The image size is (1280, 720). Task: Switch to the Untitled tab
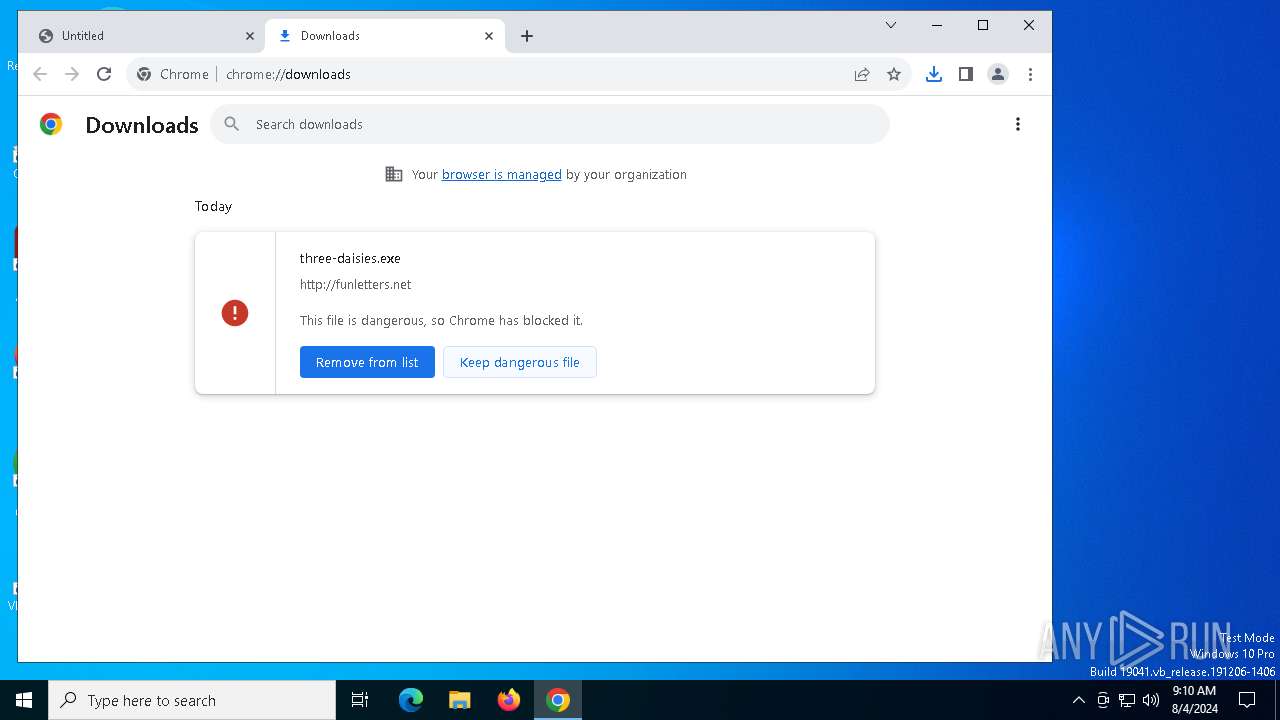coord(146,36)
